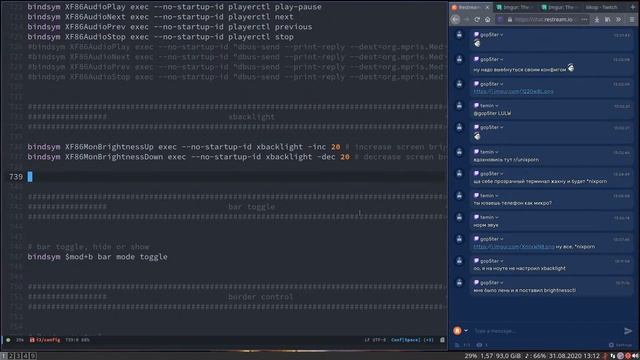Expand gop5ter dropdown on brightnessctl message
This screenshot has width=640, height=360.
tap(502, 282)
